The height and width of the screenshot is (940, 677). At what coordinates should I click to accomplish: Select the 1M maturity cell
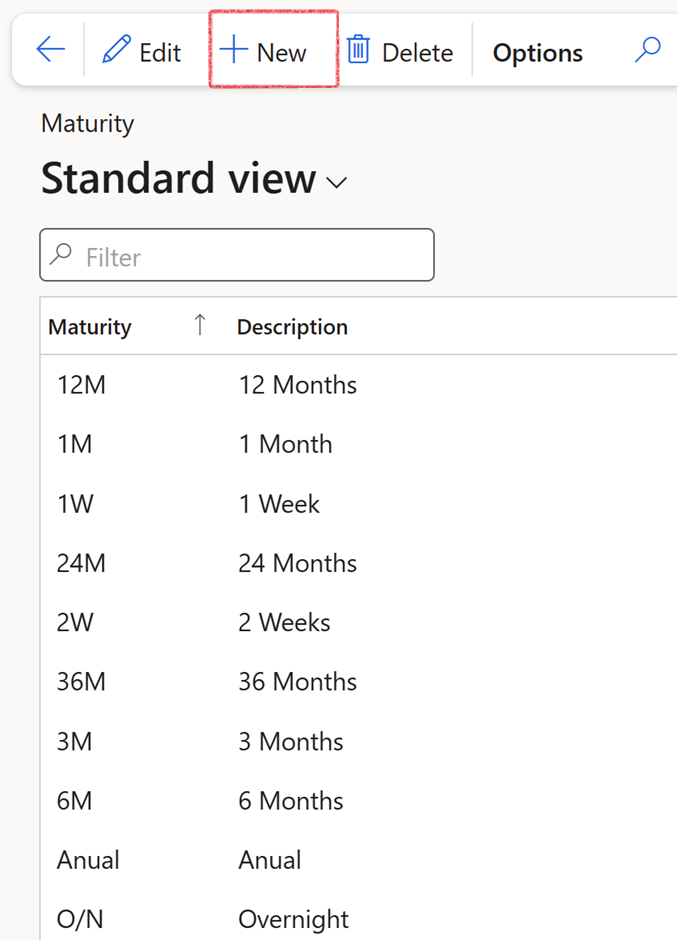click(74, 444)
